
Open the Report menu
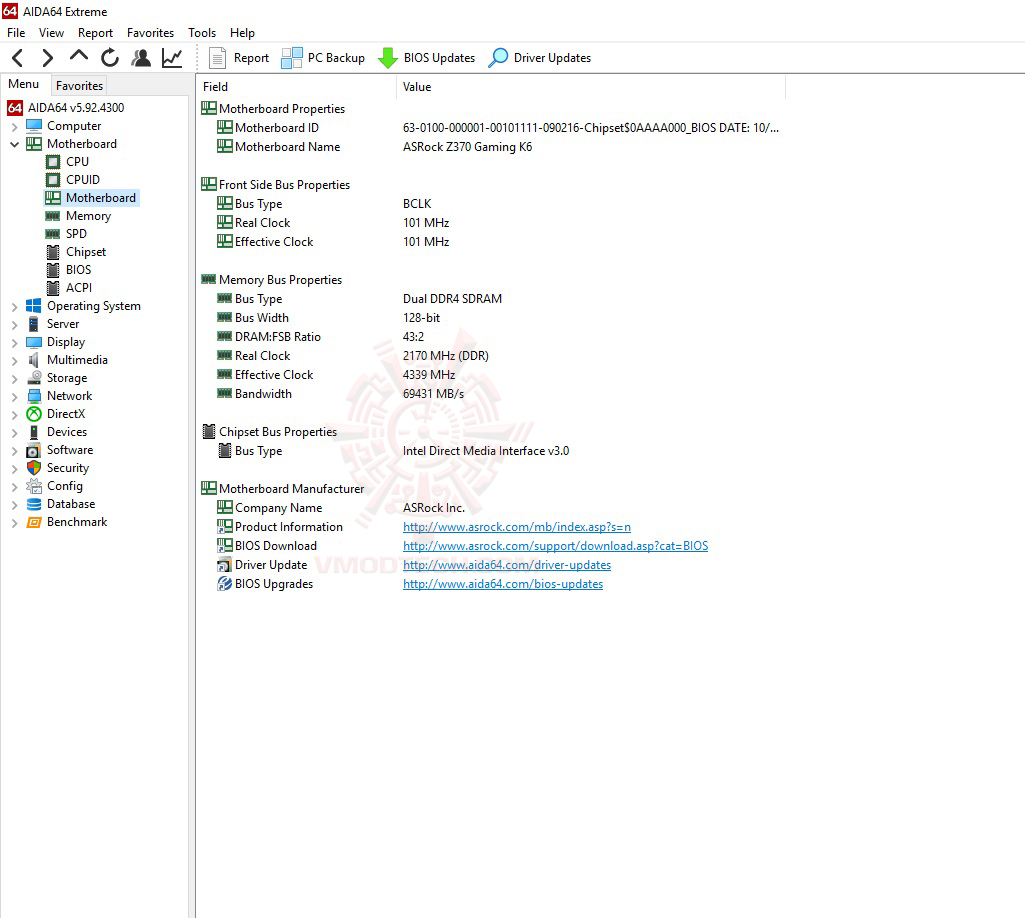pyautogui.click(x=95, y=33)
